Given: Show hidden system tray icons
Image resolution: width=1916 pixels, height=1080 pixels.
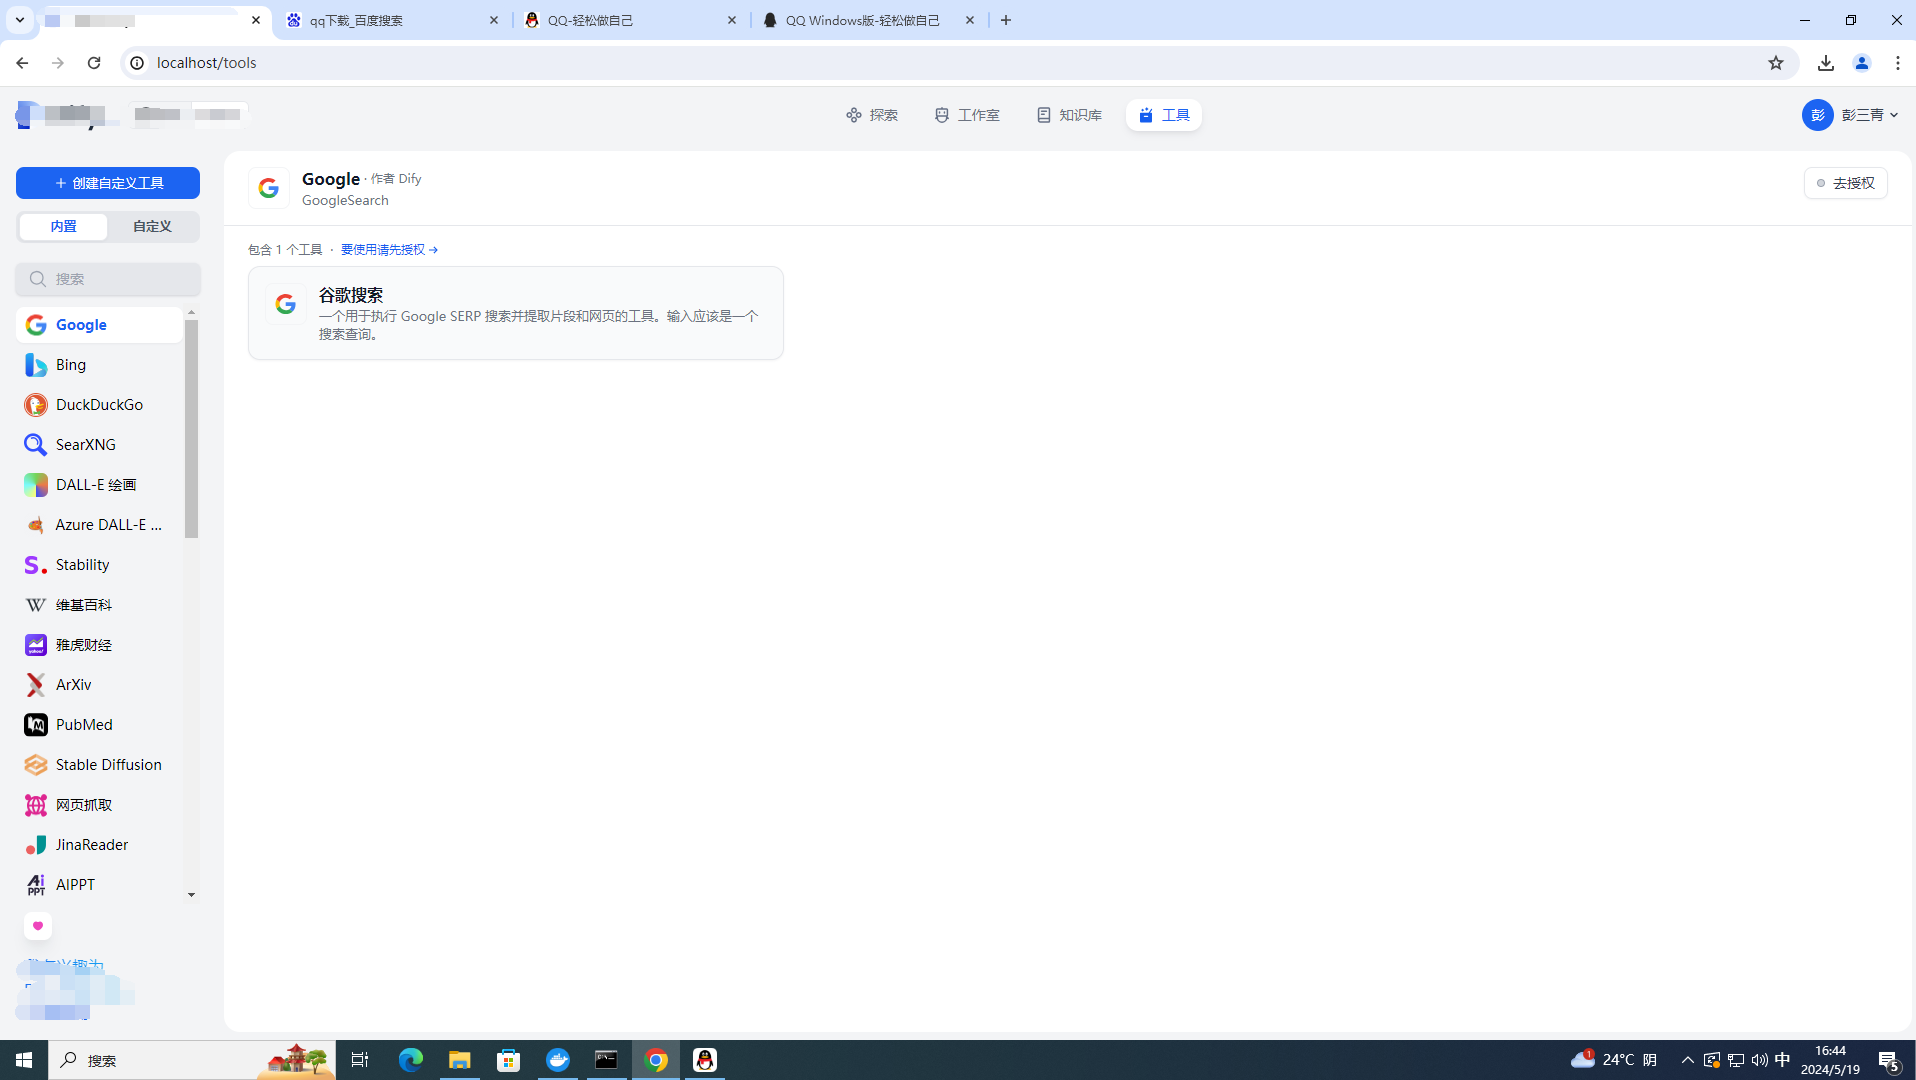Looking at the screenshot, I should (1688, 1060).
